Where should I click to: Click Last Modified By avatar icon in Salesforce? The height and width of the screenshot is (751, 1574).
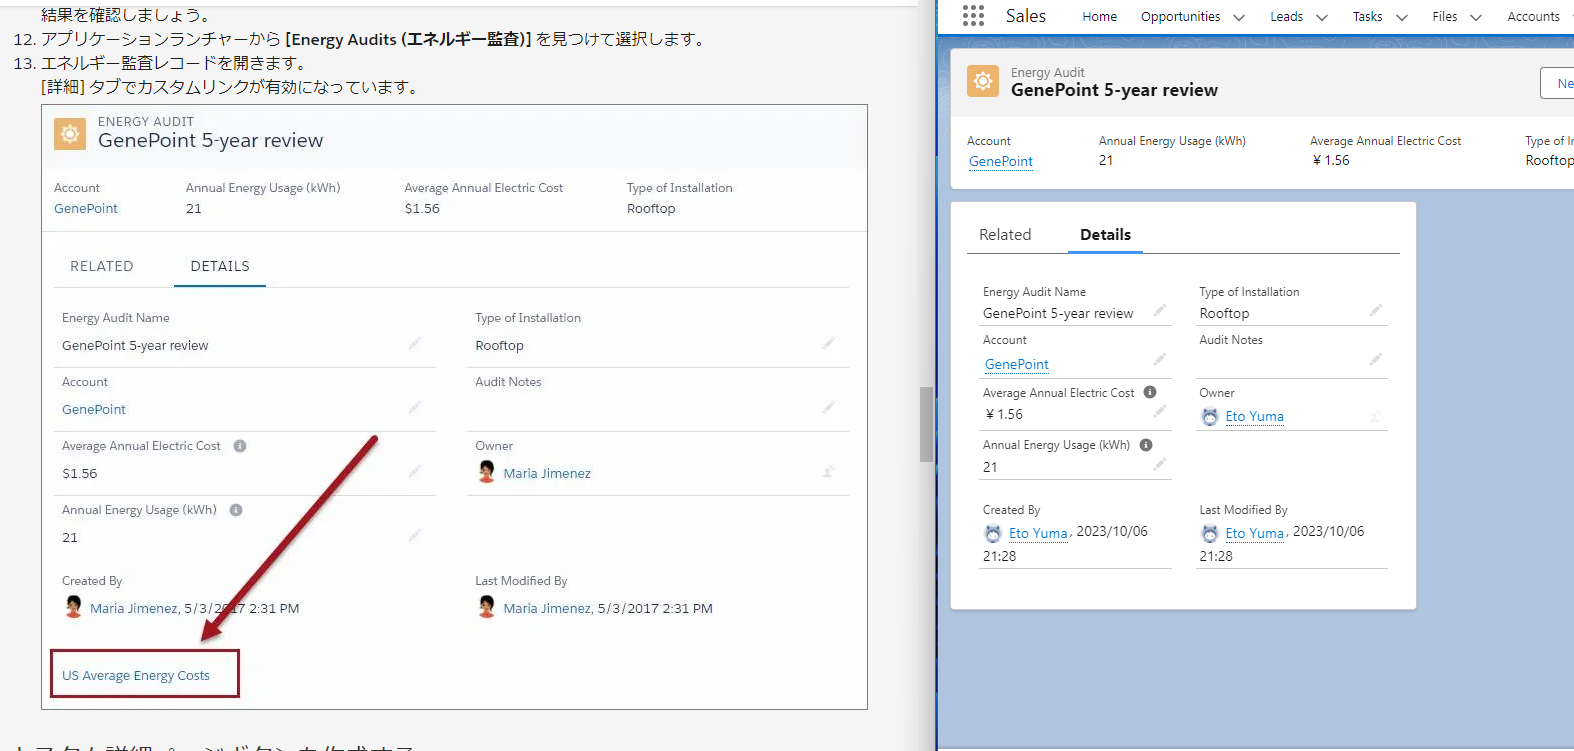(x=1210, y=534)
